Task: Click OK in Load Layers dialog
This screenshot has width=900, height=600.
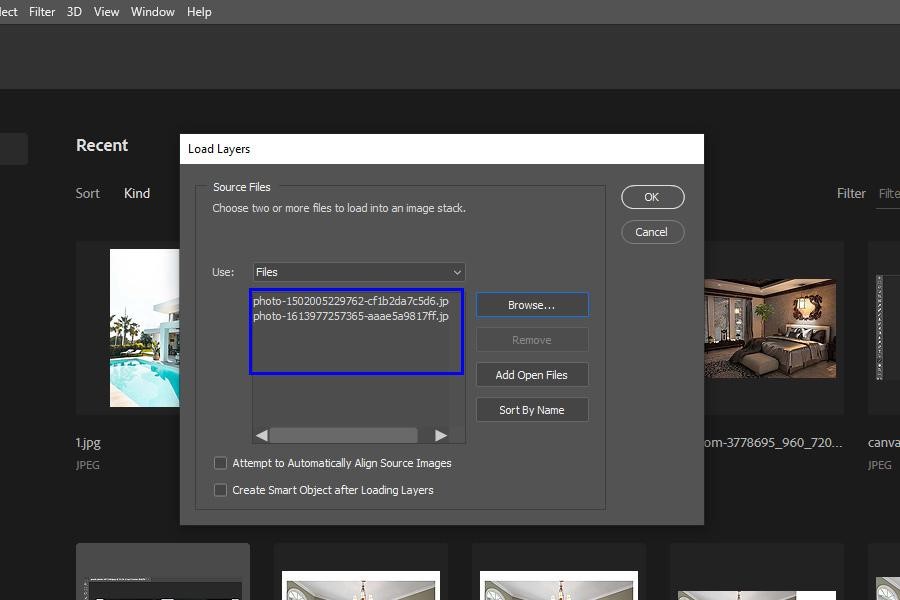Action: [x=652, y=197]
